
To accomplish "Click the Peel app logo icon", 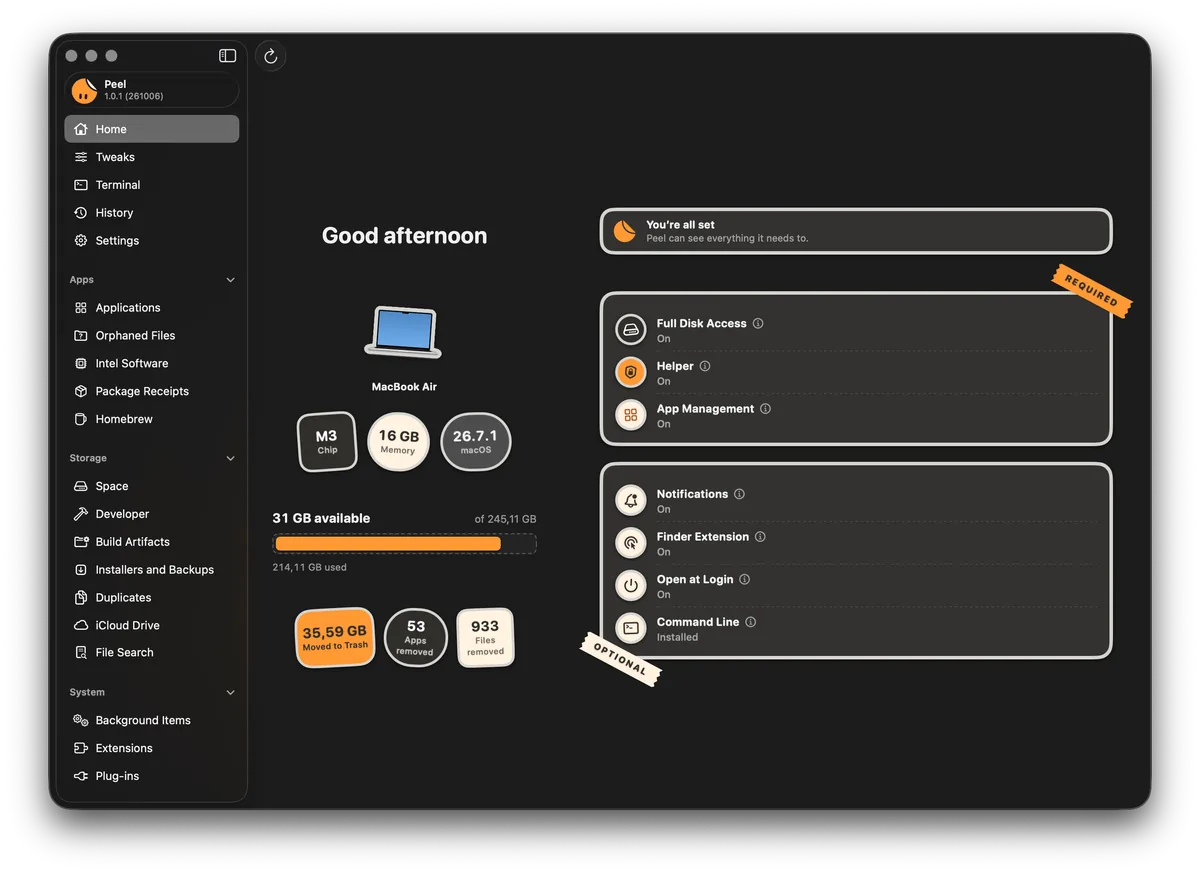I will [85, 90].
